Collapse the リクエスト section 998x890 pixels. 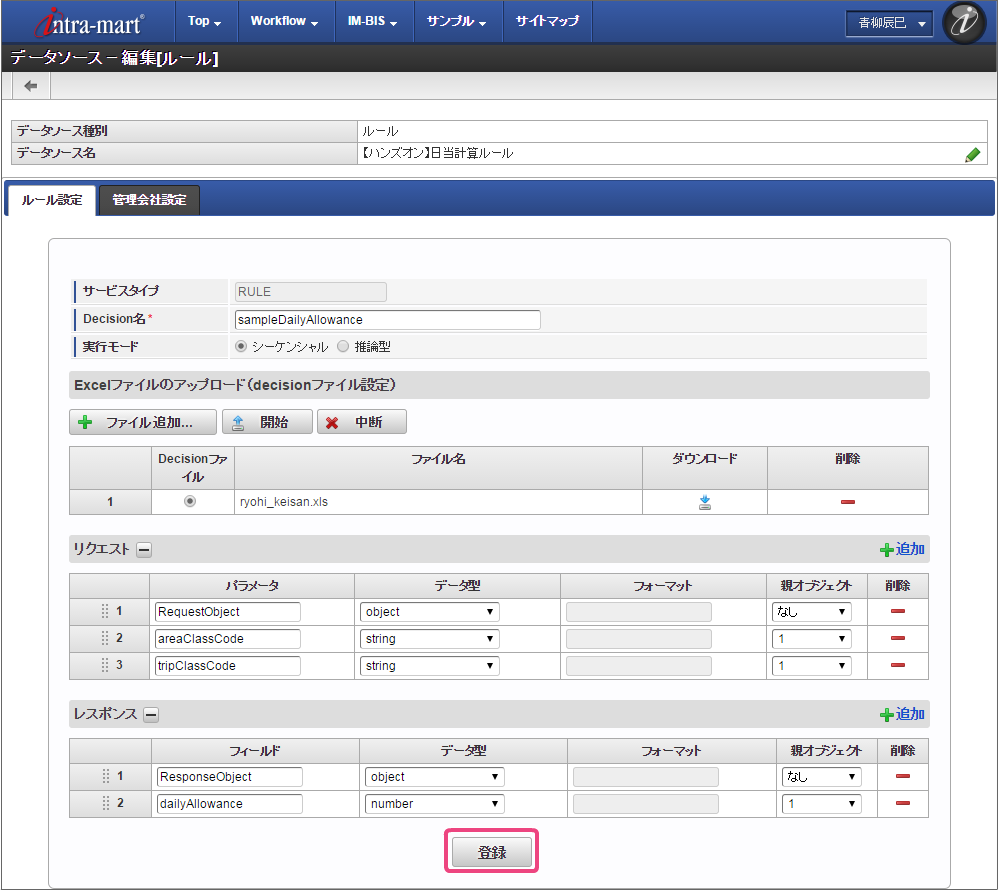pos(144,549)
